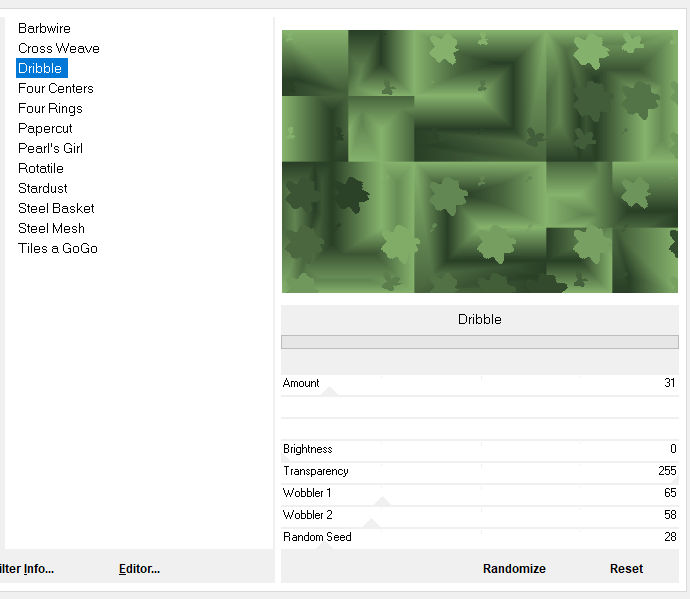Select Cross Weave from filter list
Viewport: 690px width, 599px height.
[58, 48]
